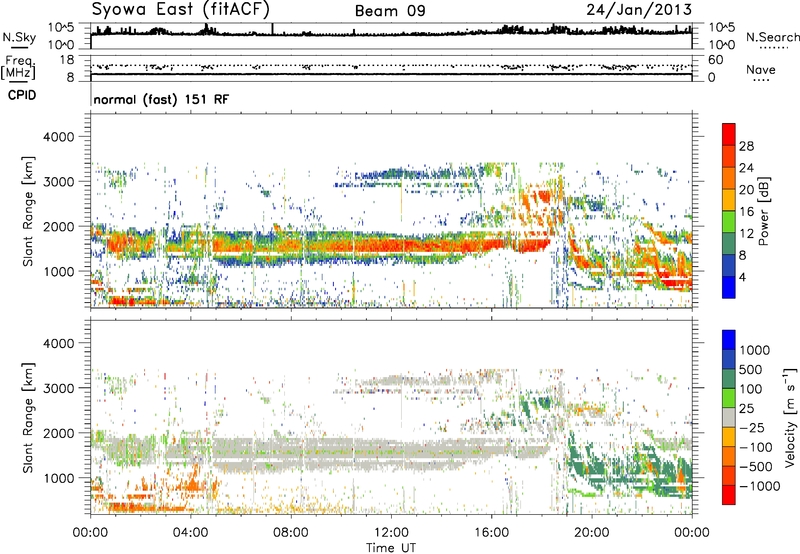The image size is (800, 554).
Task: Pick grey Velocity swatch between -25 and 25
Action: point(729,417)
